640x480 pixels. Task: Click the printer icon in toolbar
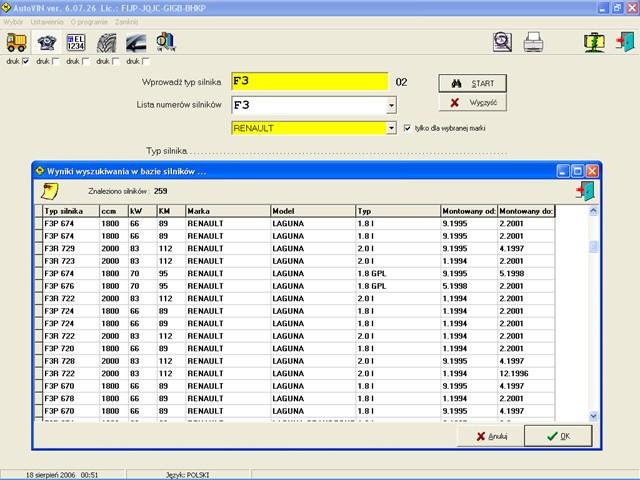tap(533, 42)
